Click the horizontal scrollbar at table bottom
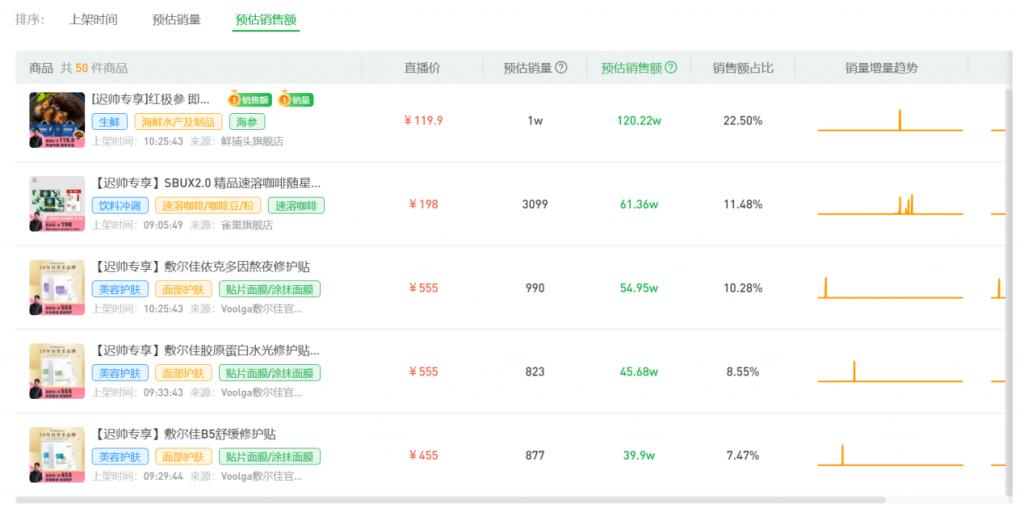 pos(451,500)
